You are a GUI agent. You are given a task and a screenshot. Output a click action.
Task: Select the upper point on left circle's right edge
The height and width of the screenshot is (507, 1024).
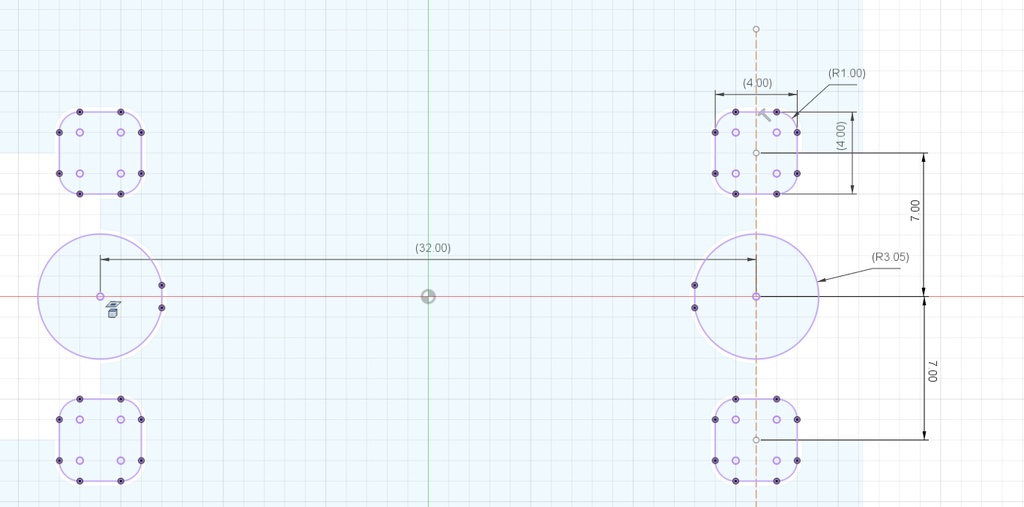click(x=162, y=286)
